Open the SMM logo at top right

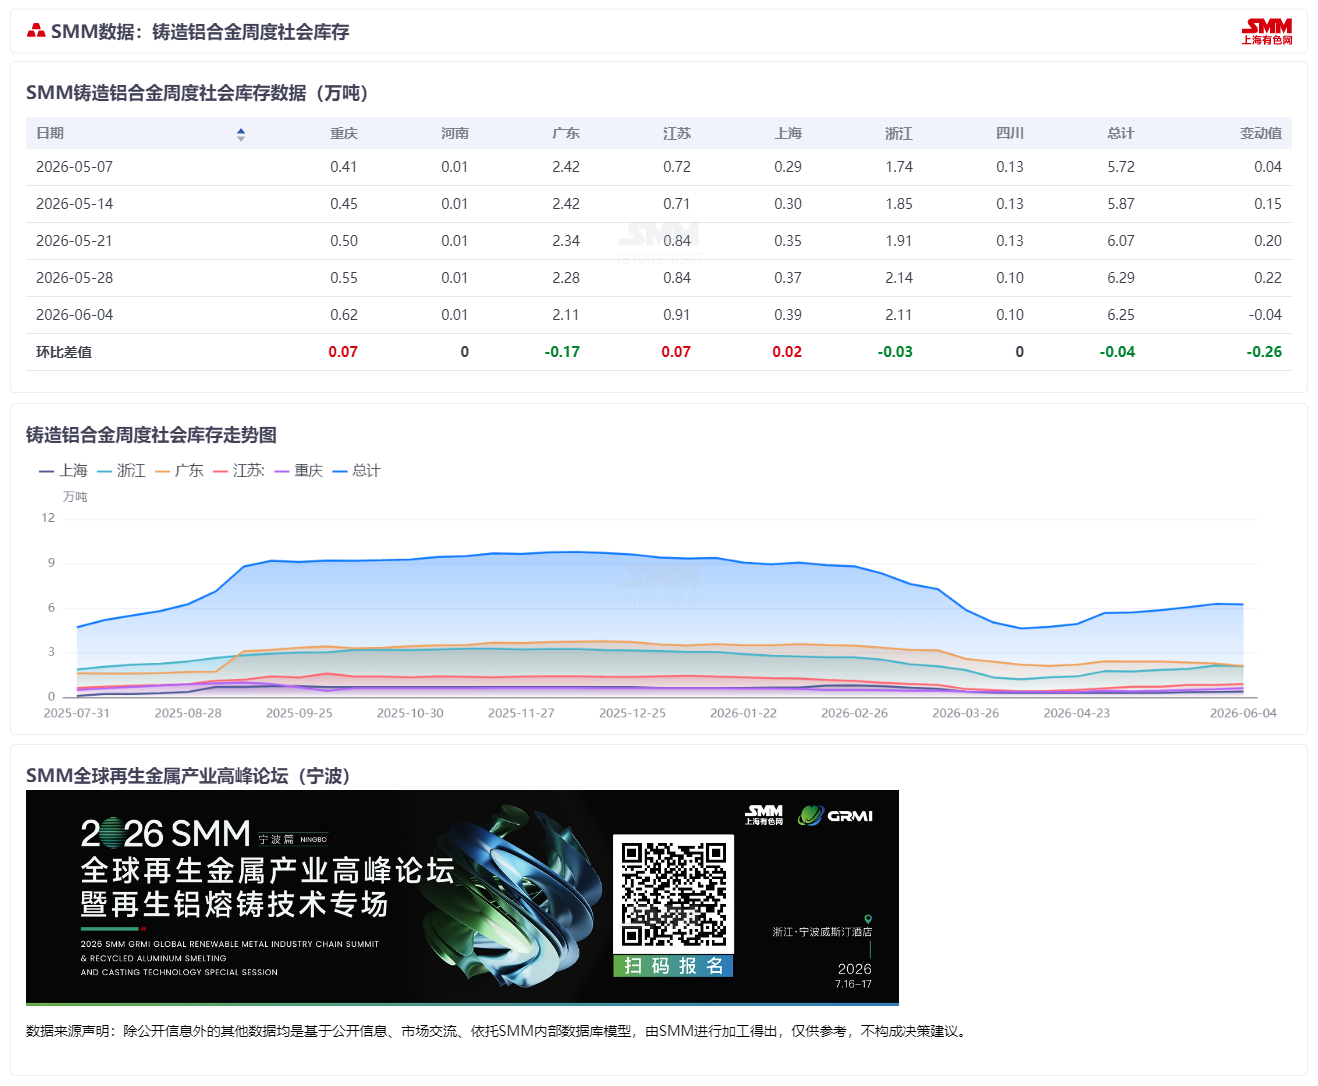[x=1267, y=31]
